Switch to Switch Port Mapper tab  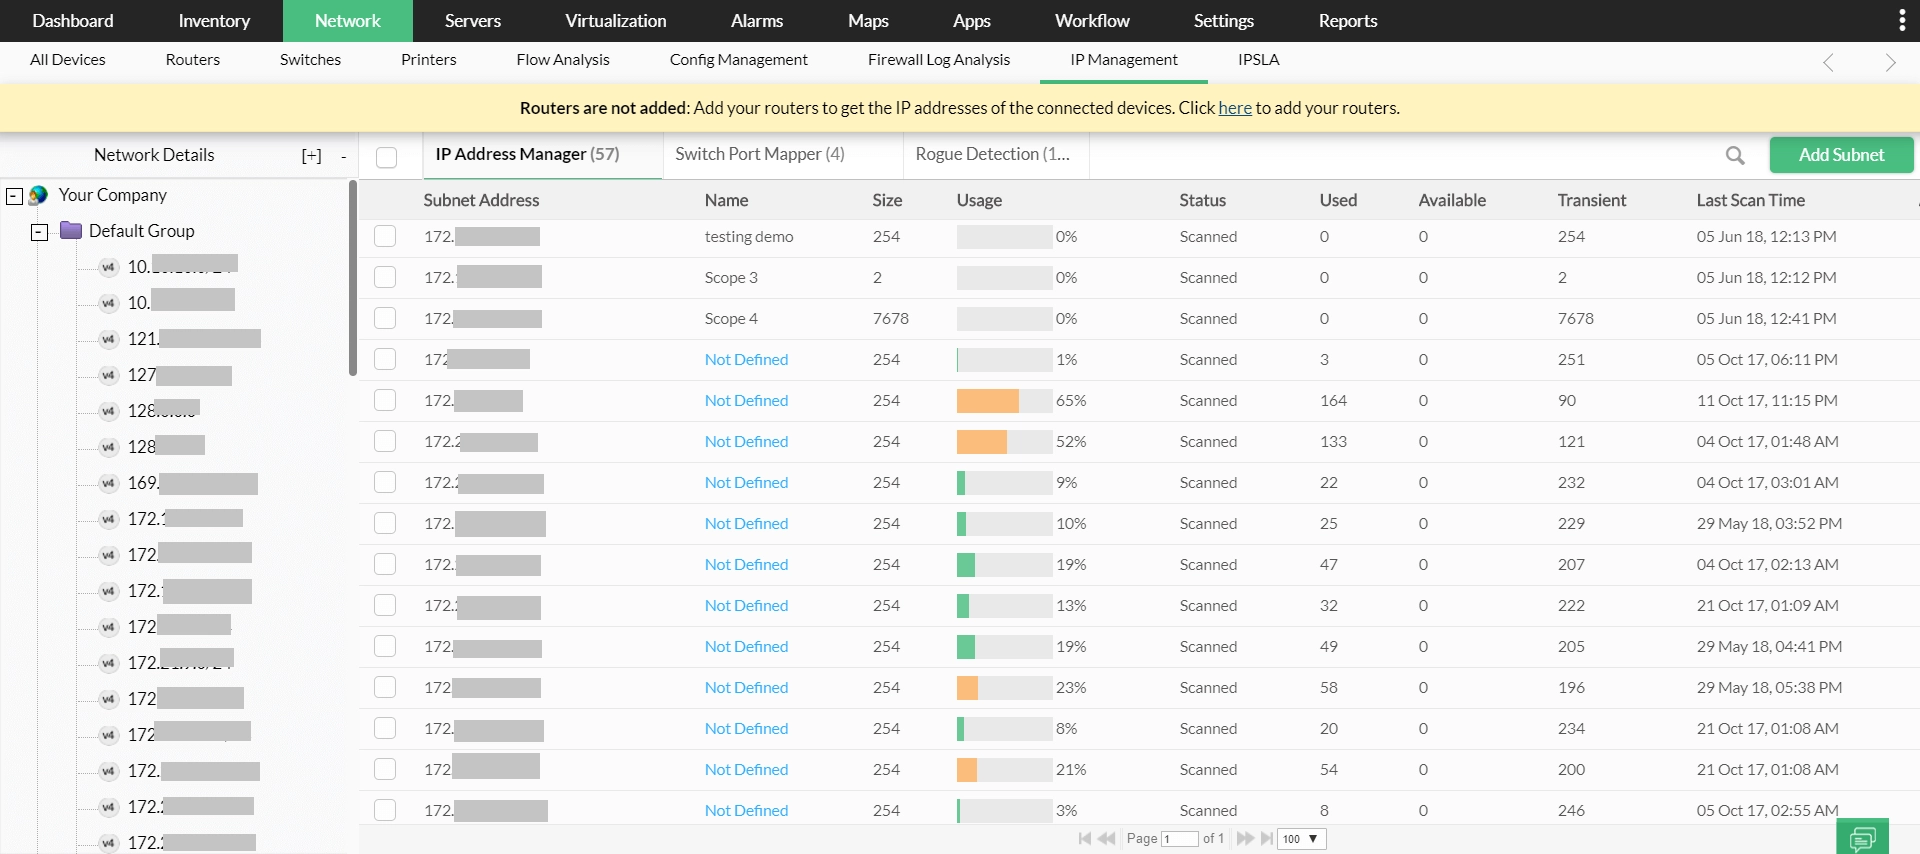[x=760, y=154]
